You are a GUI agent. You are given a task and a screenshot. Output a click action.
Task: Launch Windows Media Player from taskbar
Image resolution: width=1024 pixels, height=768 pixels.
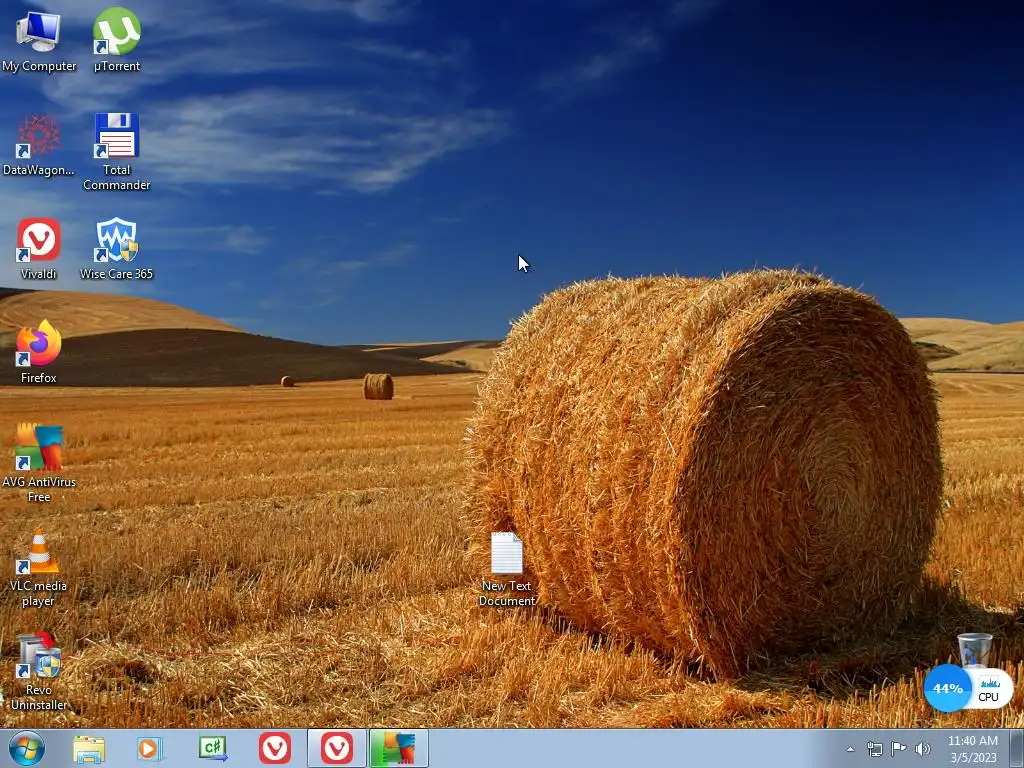coord(150,748)
